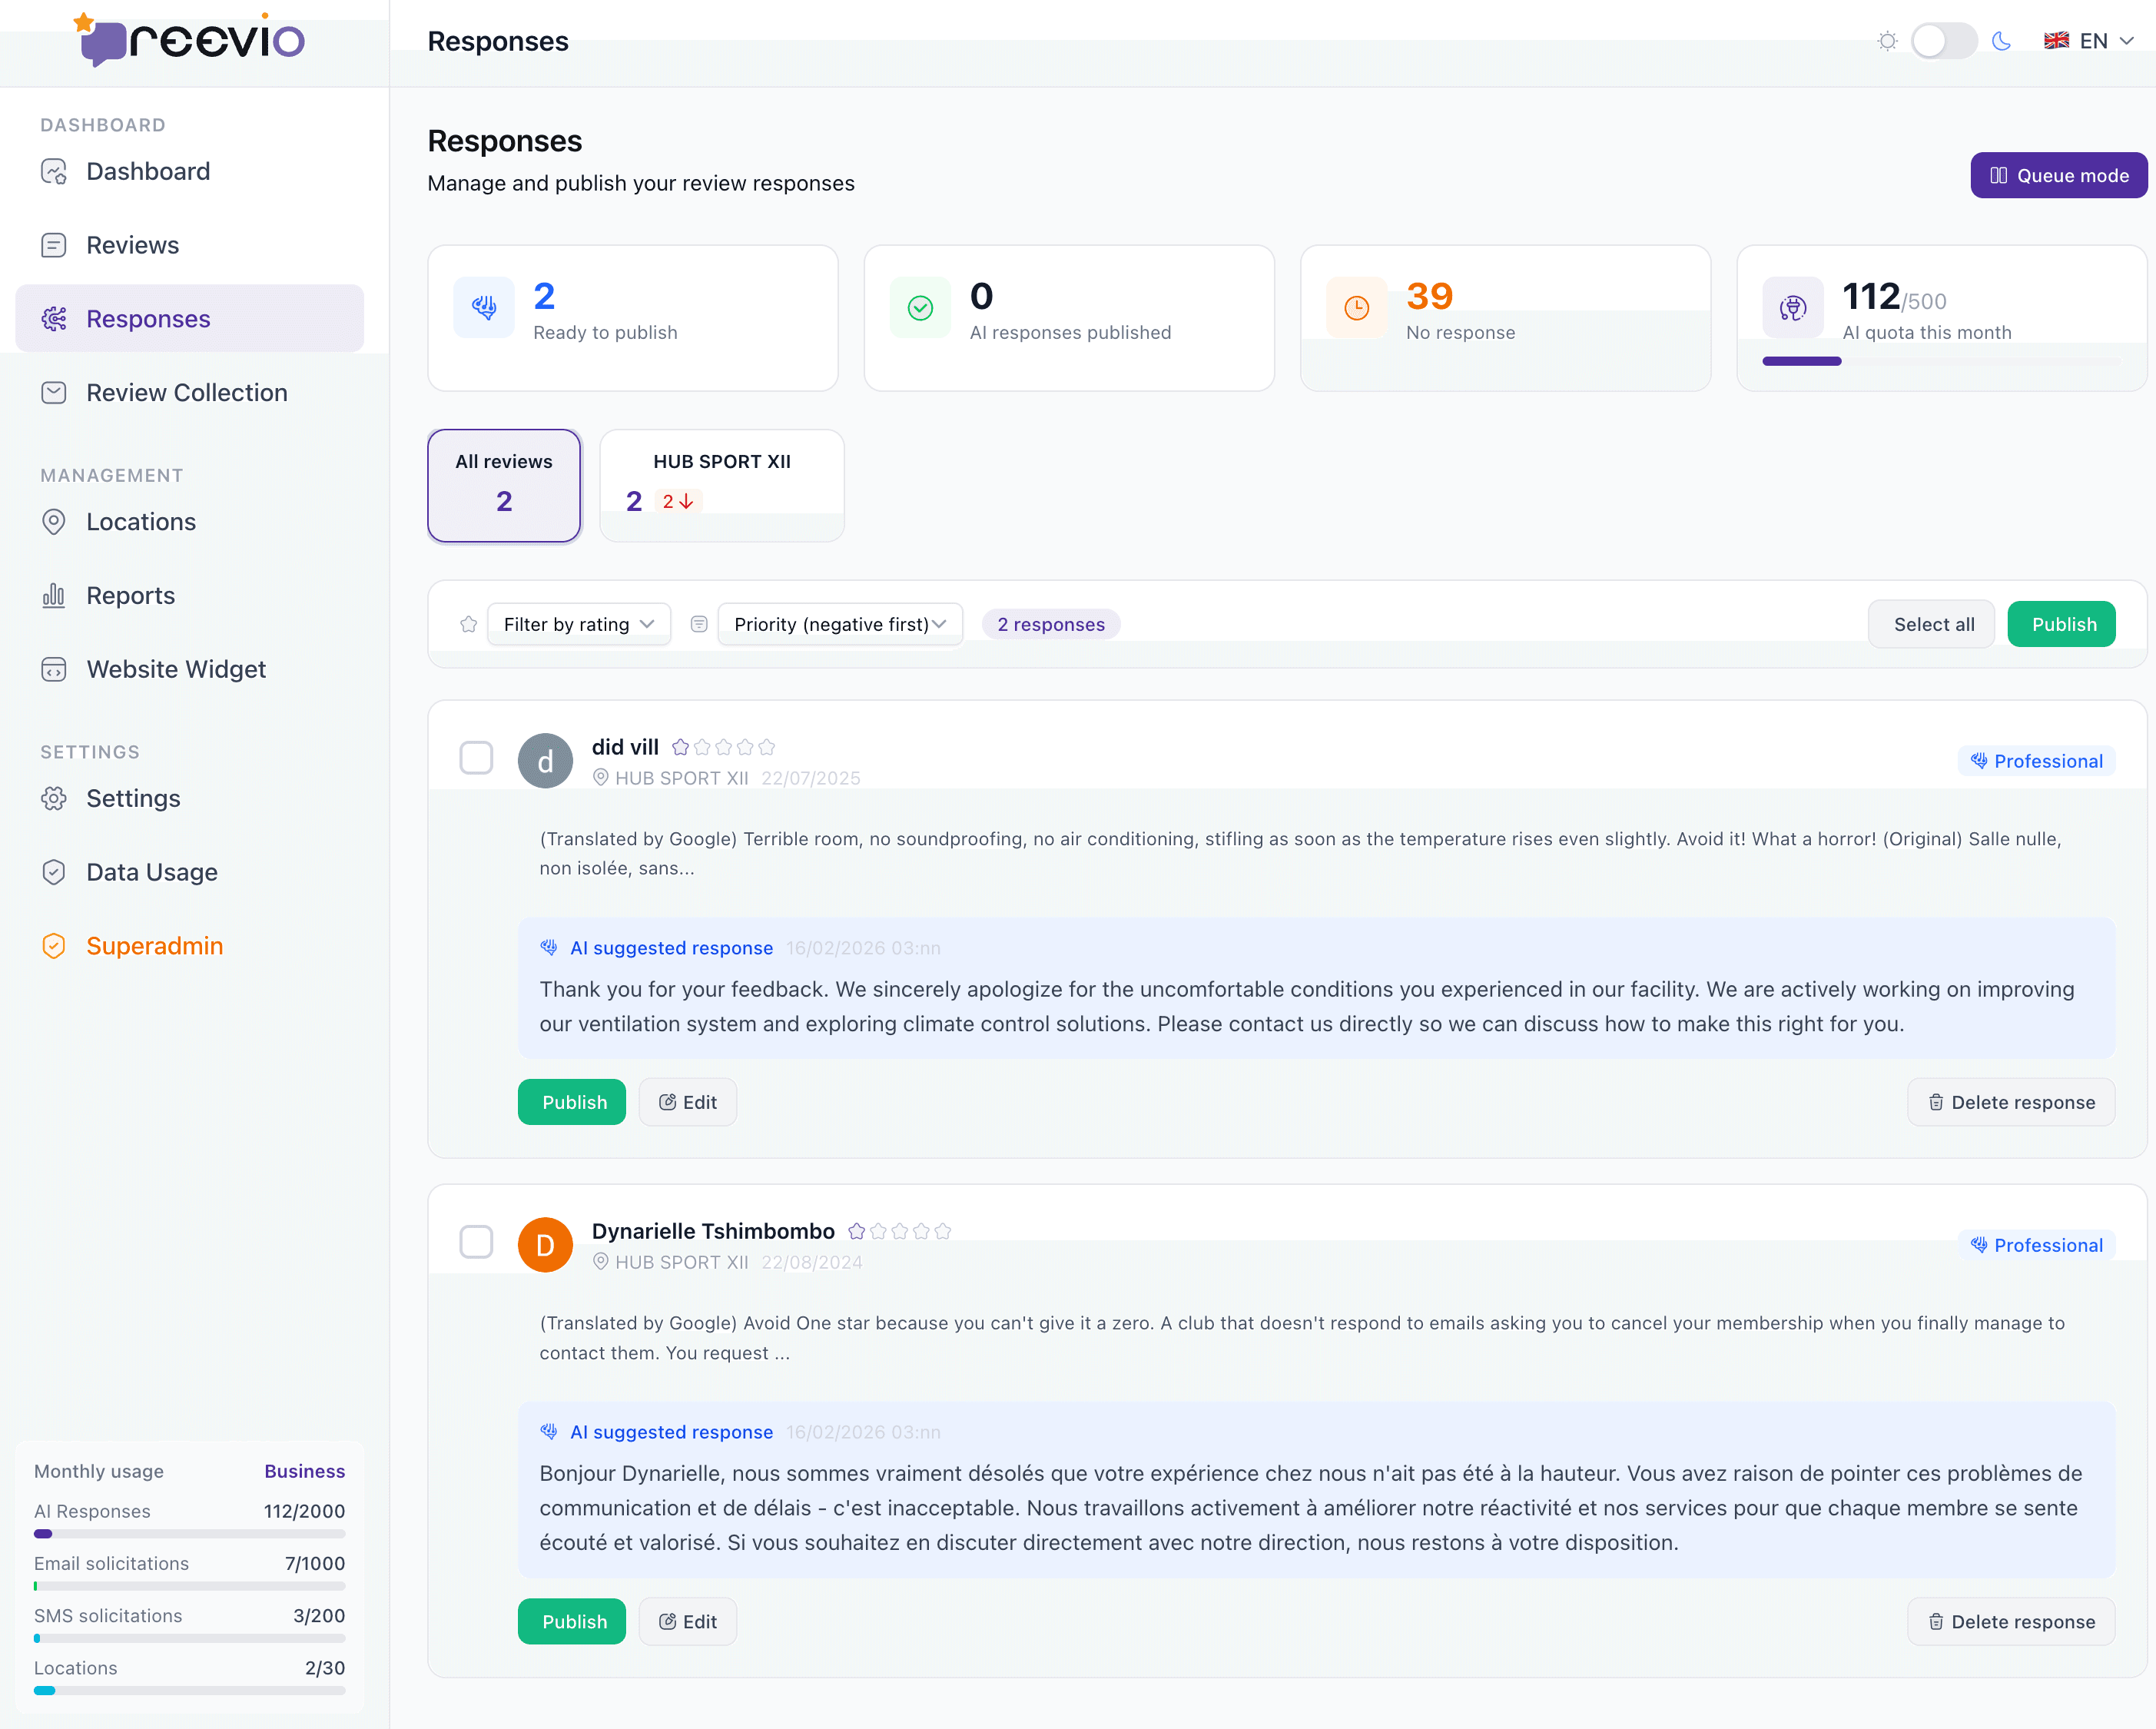Image resolution: width=2156 pixels, height=1729 pixels.
Task: Toggle the light/dark theme switch
Action: pyautogui.click(x=1943, y=41)
